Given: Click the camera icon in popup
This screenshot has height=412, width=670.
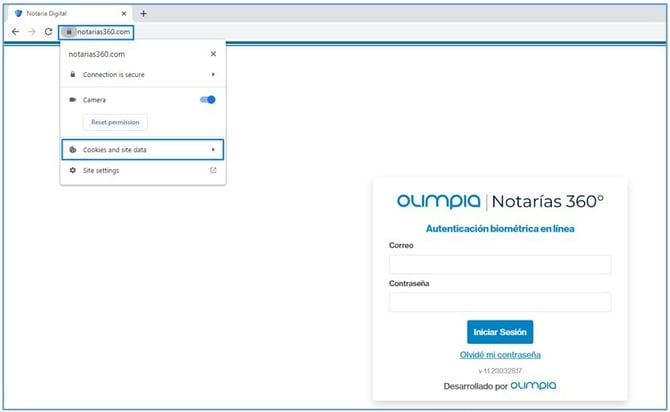Looking at the screenshot, I should pyautogui.click(x=72, y=100).
